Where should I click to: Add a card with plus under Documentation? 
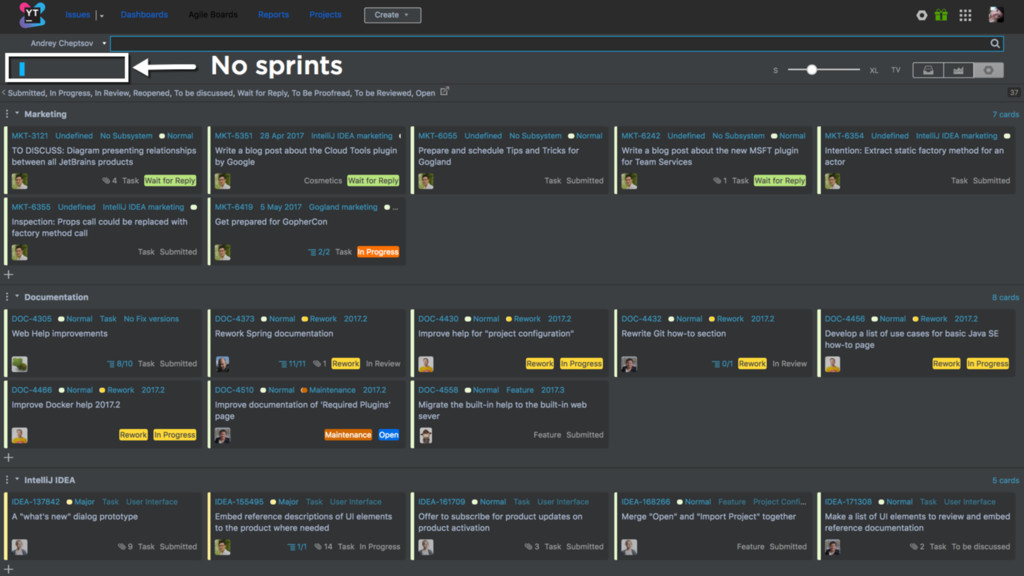click(8, 457)
